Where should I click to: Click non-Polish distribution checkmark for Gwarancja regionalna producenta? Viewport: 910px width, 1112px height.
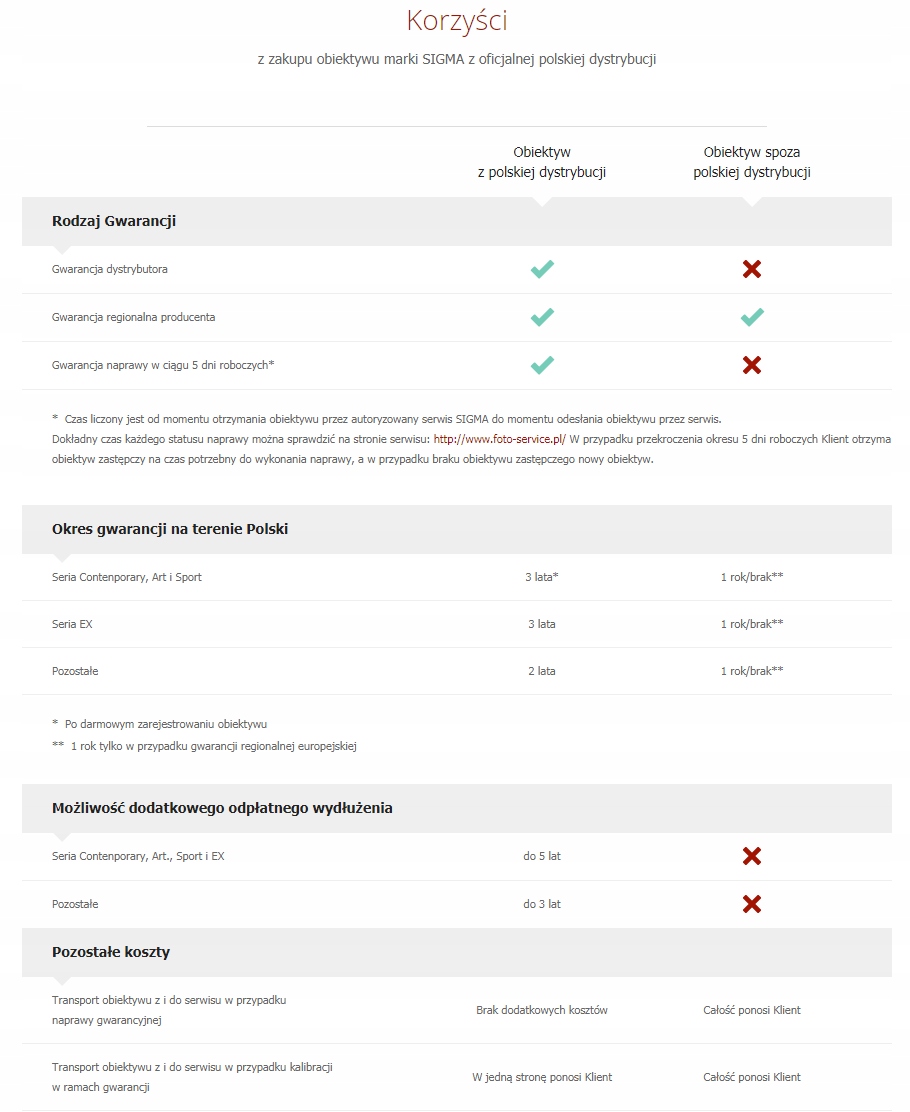click(x=752, y=317)
